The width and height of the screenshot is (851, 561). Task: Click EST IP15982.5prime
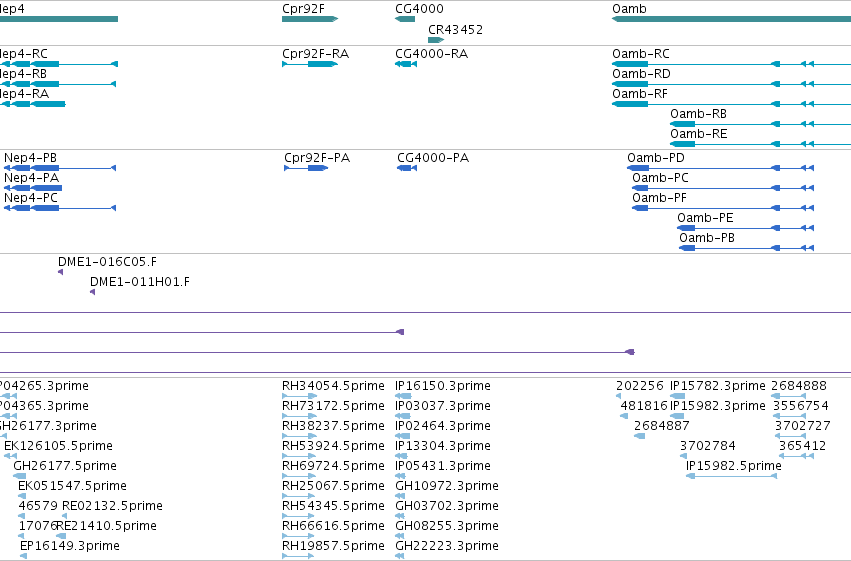point(733,466)
